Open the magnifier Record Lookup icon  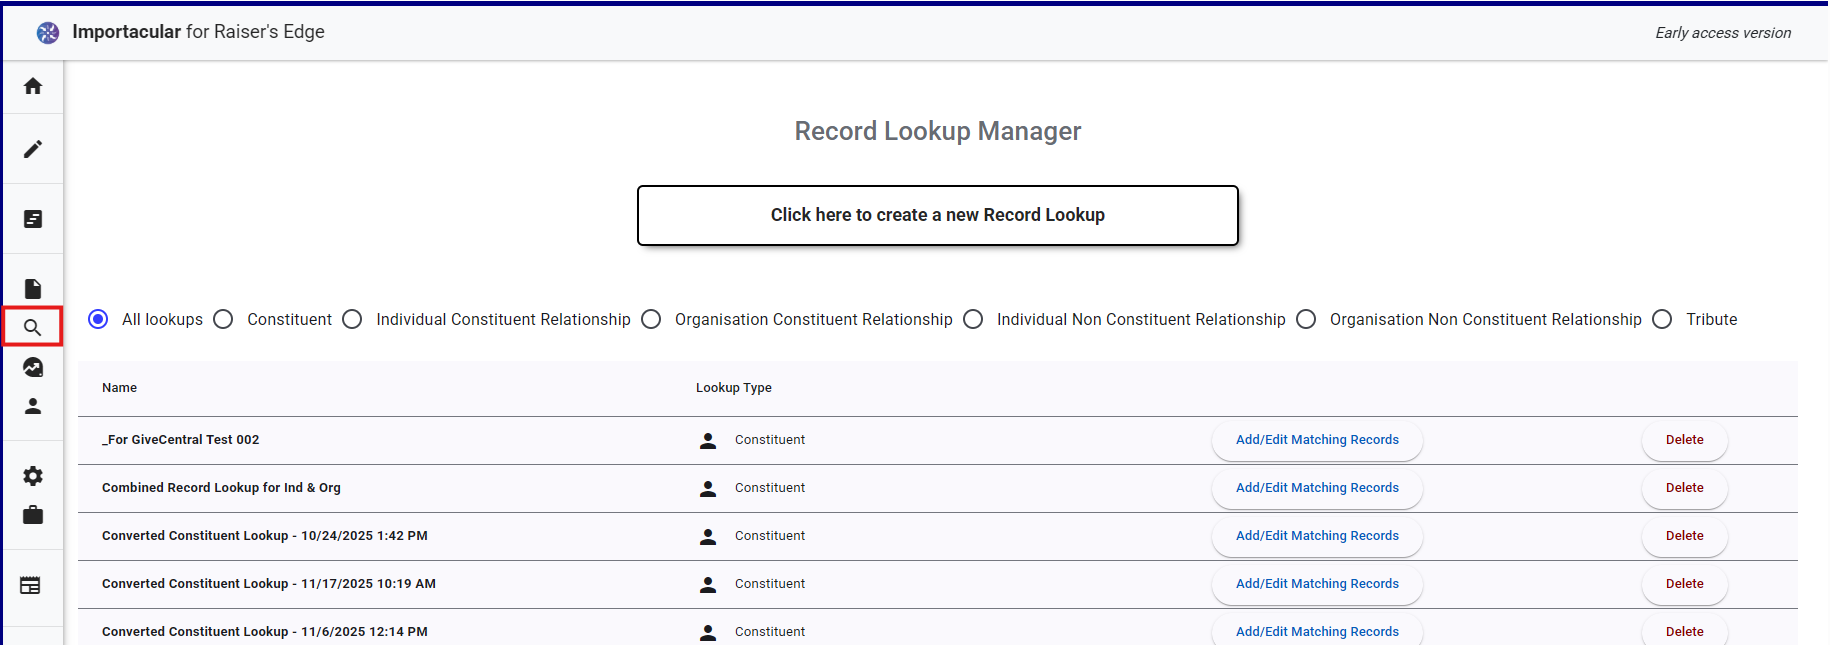pos(33,327)
